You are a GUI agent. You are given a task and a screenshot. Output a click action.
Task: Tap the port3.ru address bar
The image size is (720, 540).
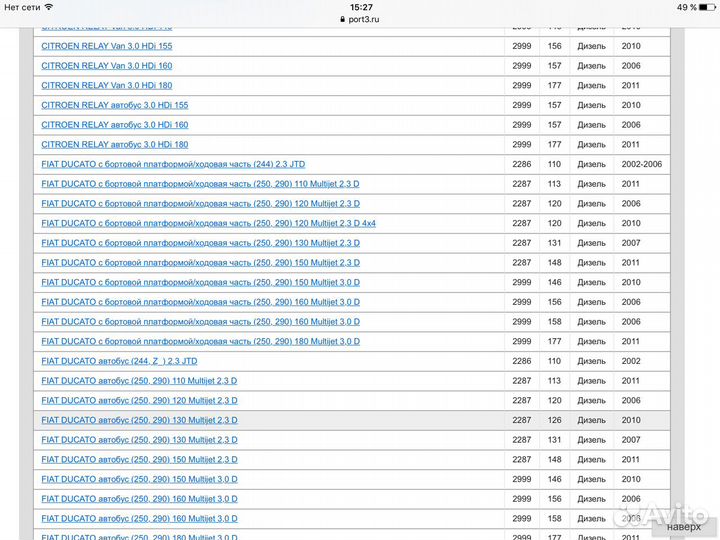coord(360,19)
